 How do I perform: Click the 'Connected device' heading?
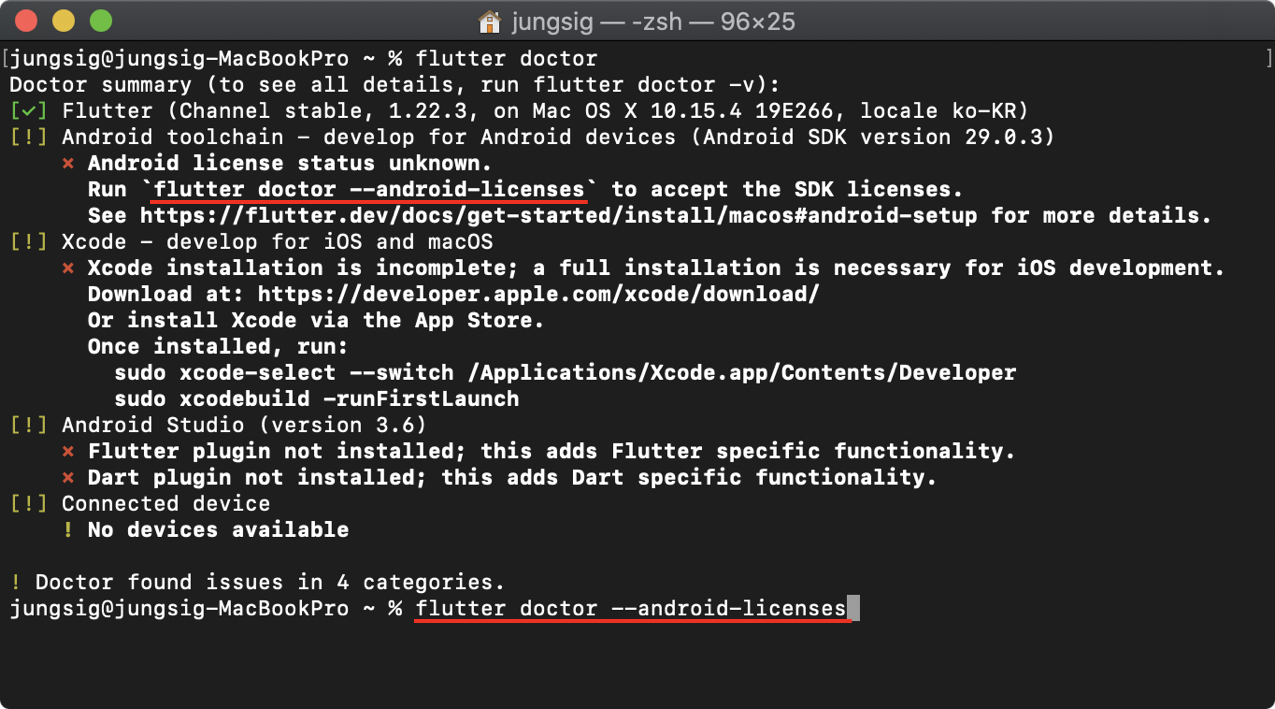(166, 504)
